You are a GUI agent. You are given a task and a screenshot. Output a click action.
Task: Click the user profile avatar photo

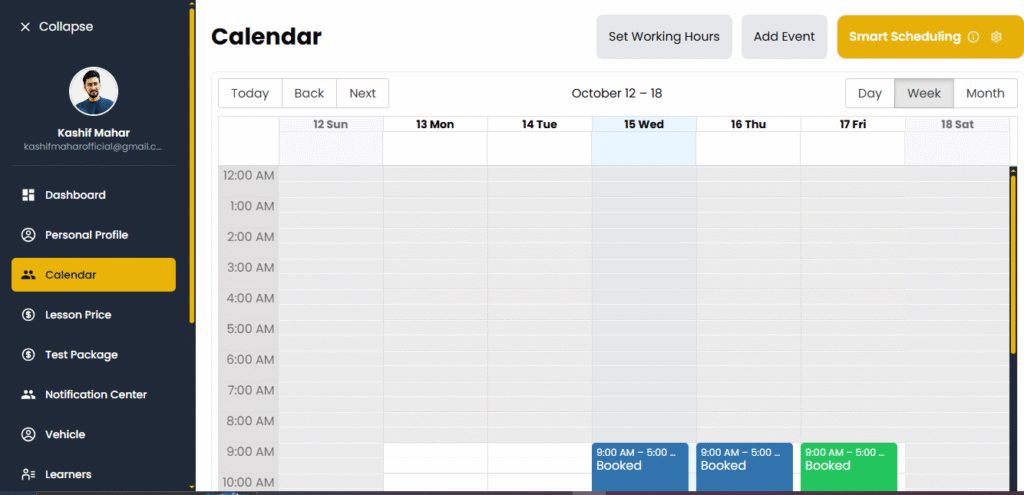[93, 92]
